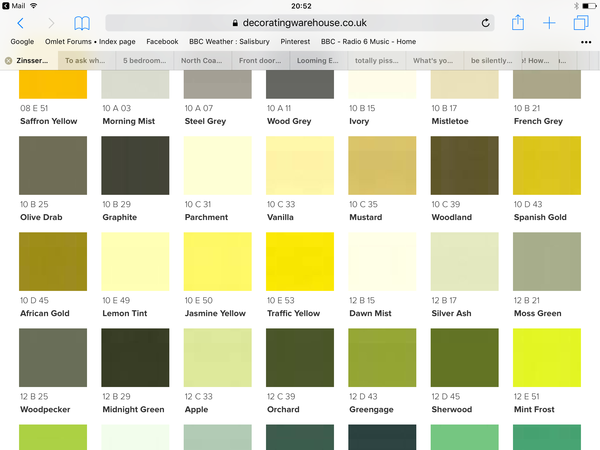
Task: Open the BBC Radio 6 Music bookmark
Action: 368,41
